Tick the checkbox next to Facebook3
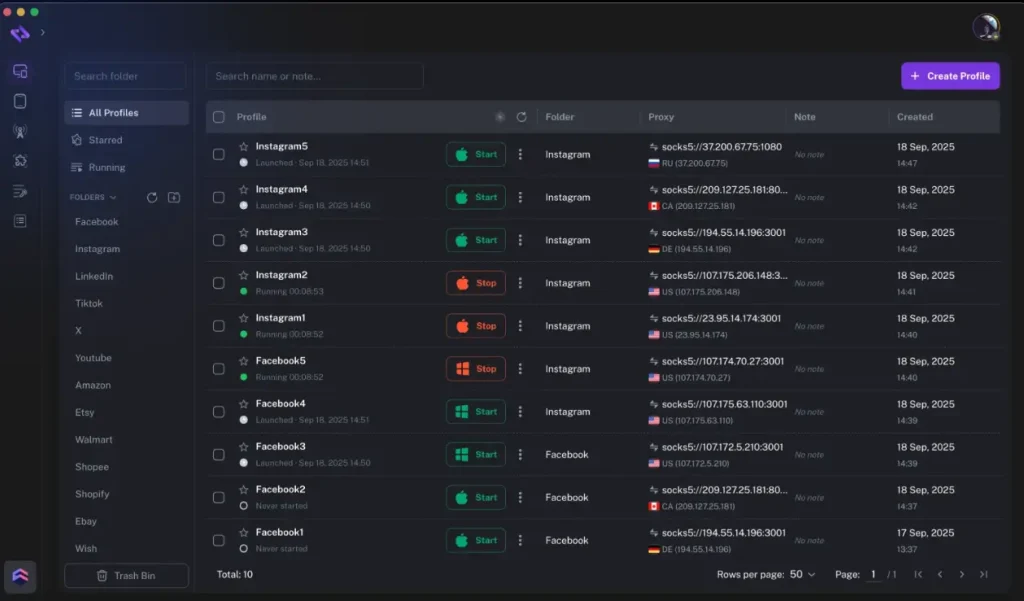Image resolution: width=1024 pixels, height=601 pixels. [x=218, y=454]
